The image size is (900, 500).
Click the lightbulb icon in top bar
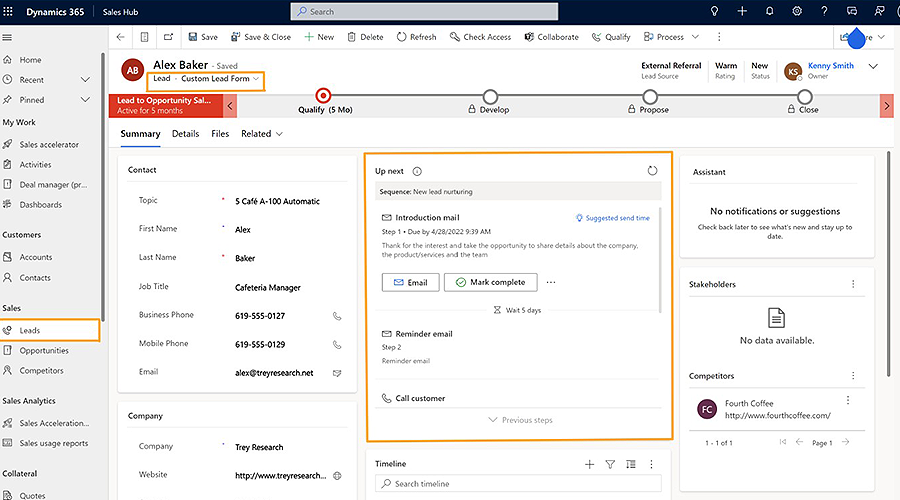[714, 11]
